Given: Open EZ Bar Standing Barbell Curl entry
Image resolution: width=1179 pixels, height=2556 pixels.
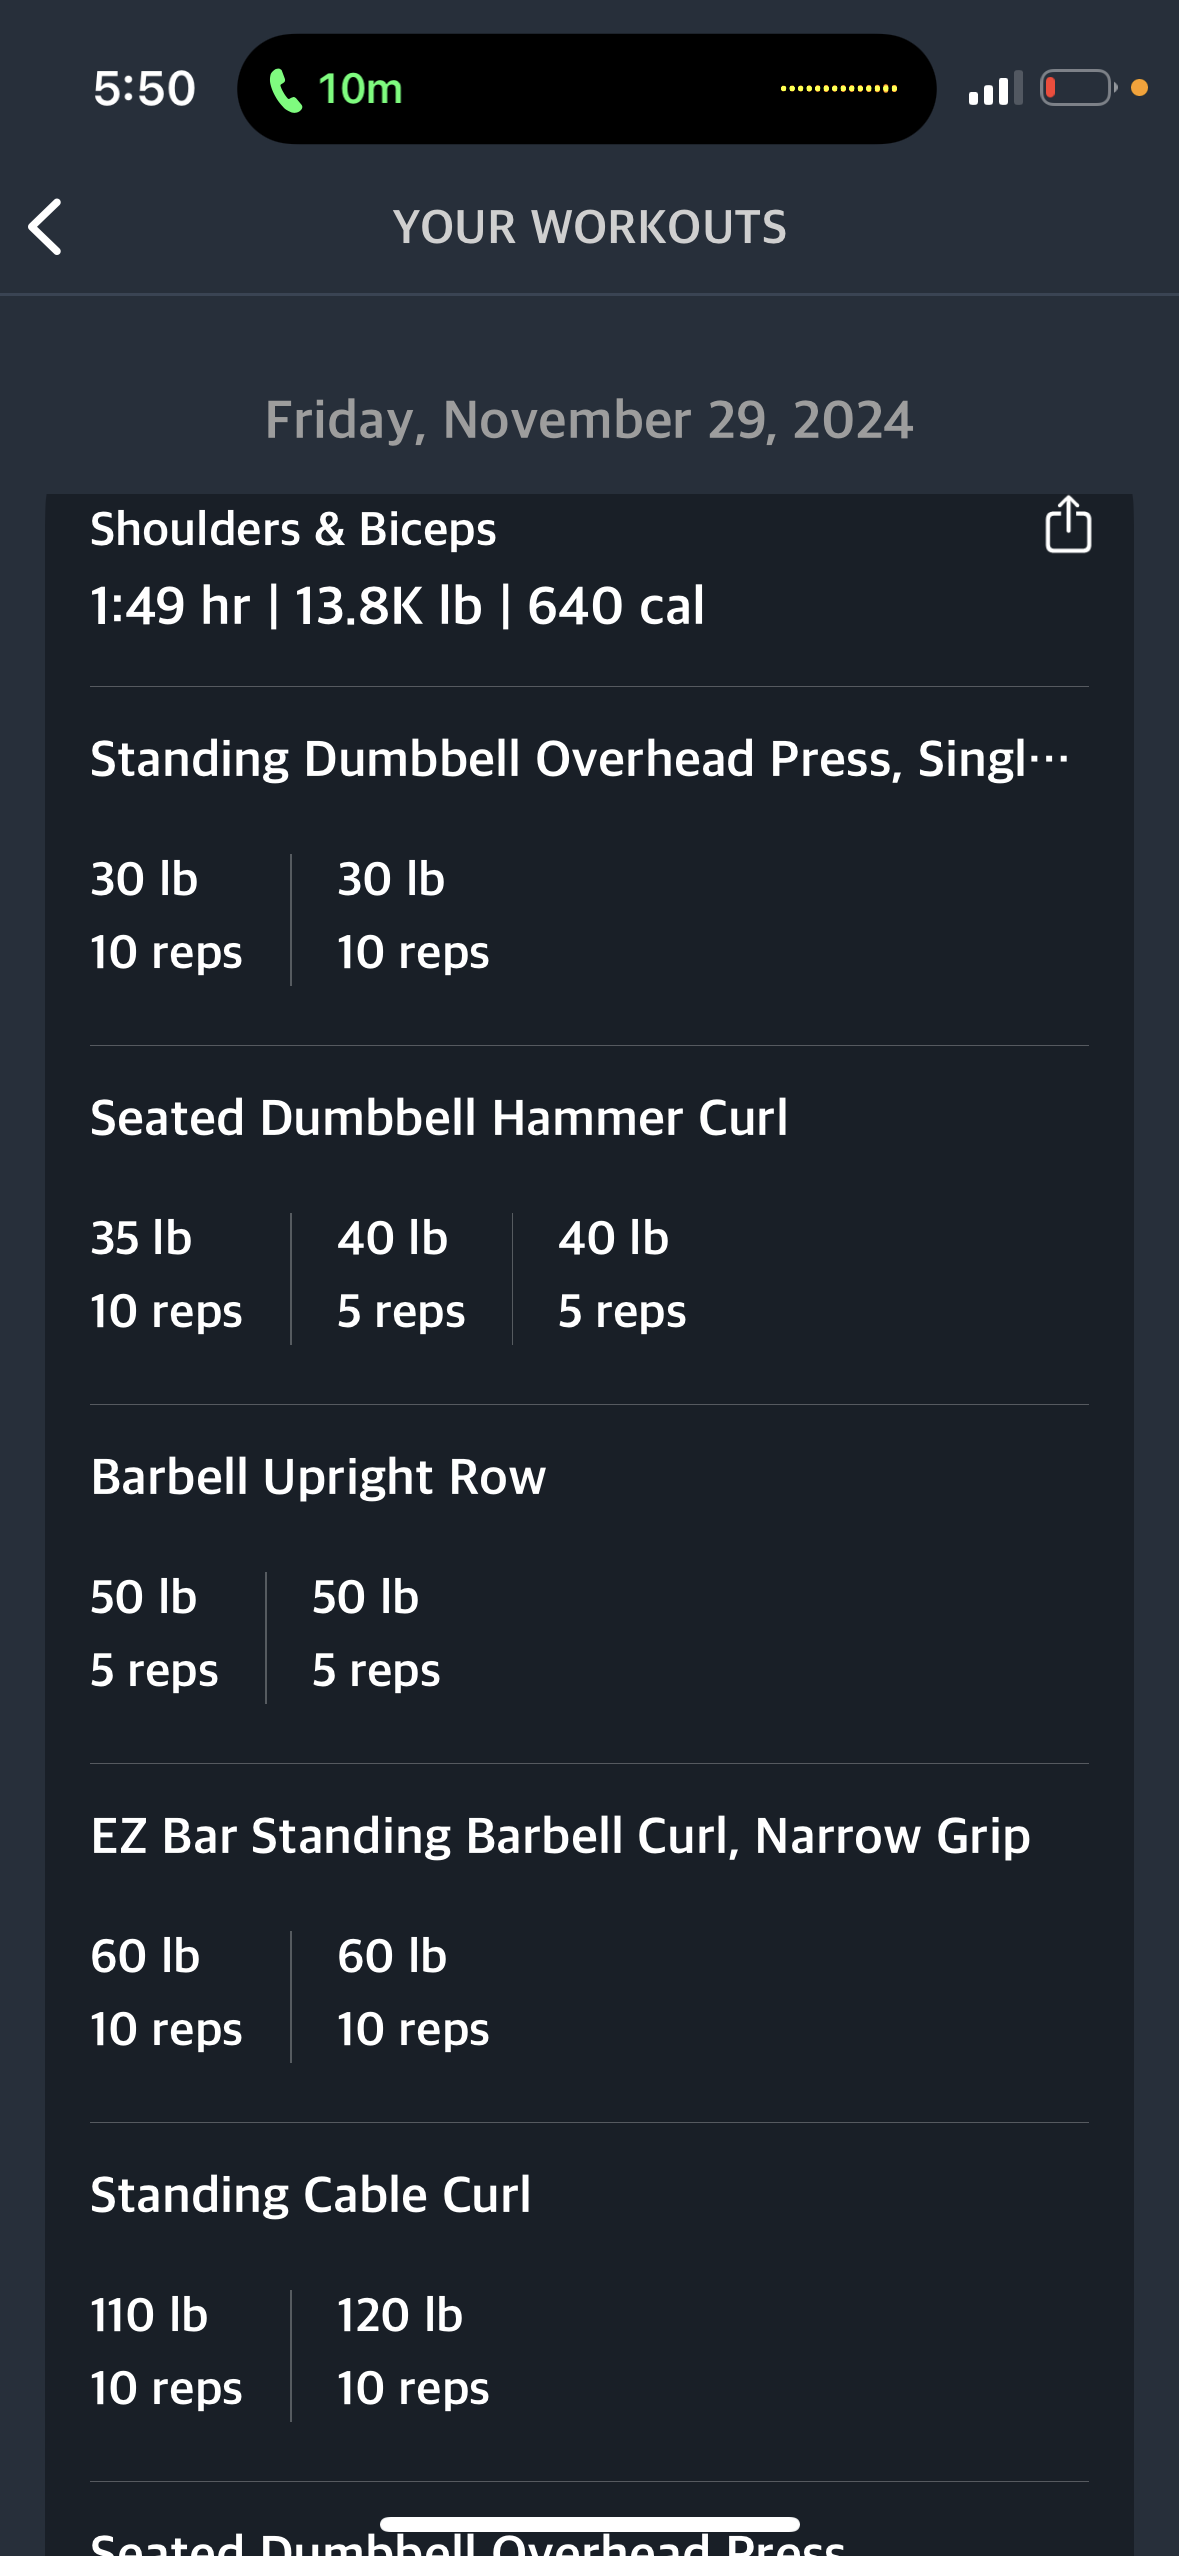Looking at the screenshot, I should click(560, 1836).
